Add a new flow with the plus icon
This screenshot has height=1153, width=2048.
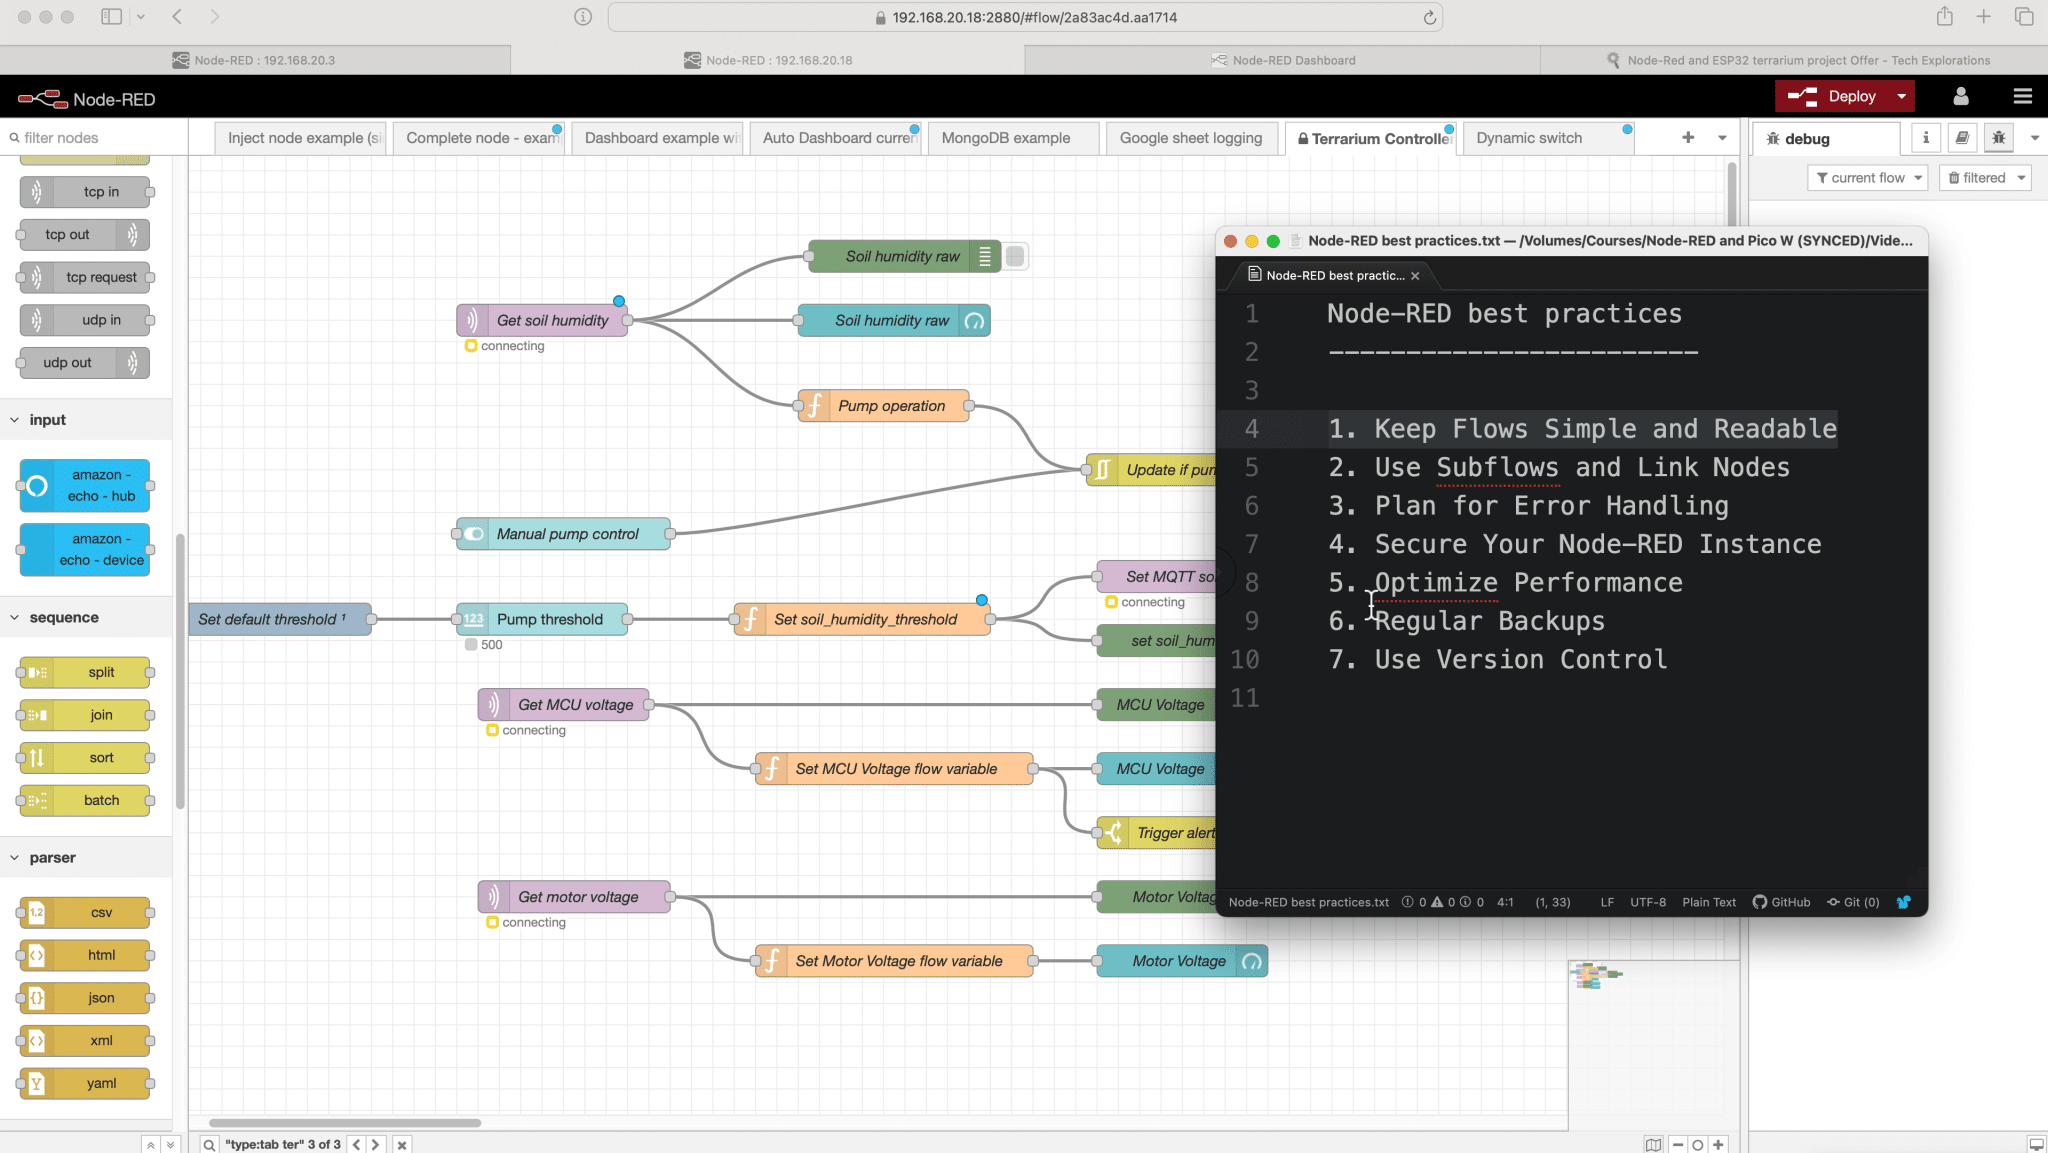point(1688,137)
